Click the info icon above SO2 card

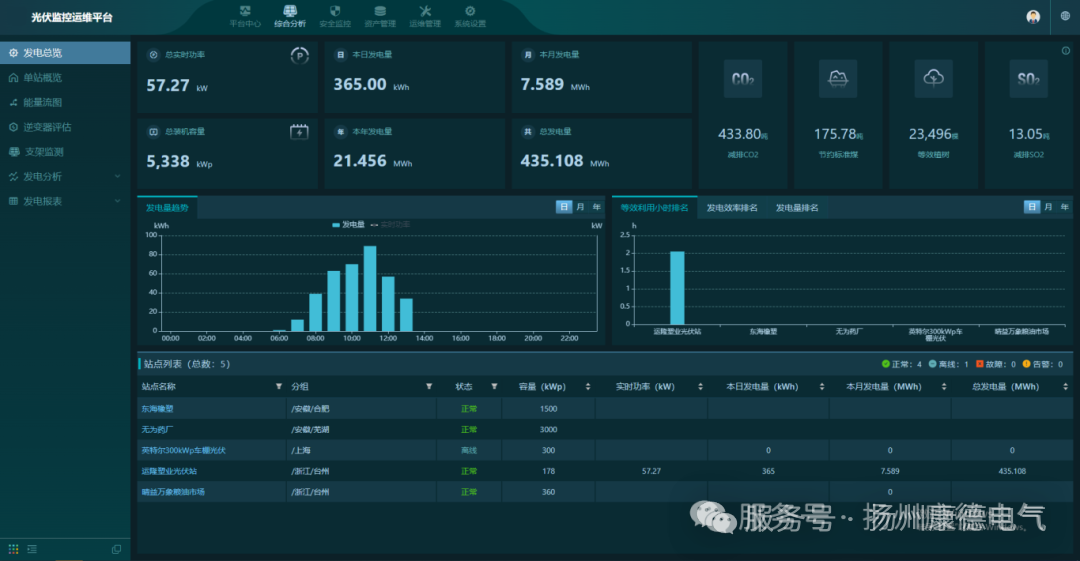pos(1066,51)
